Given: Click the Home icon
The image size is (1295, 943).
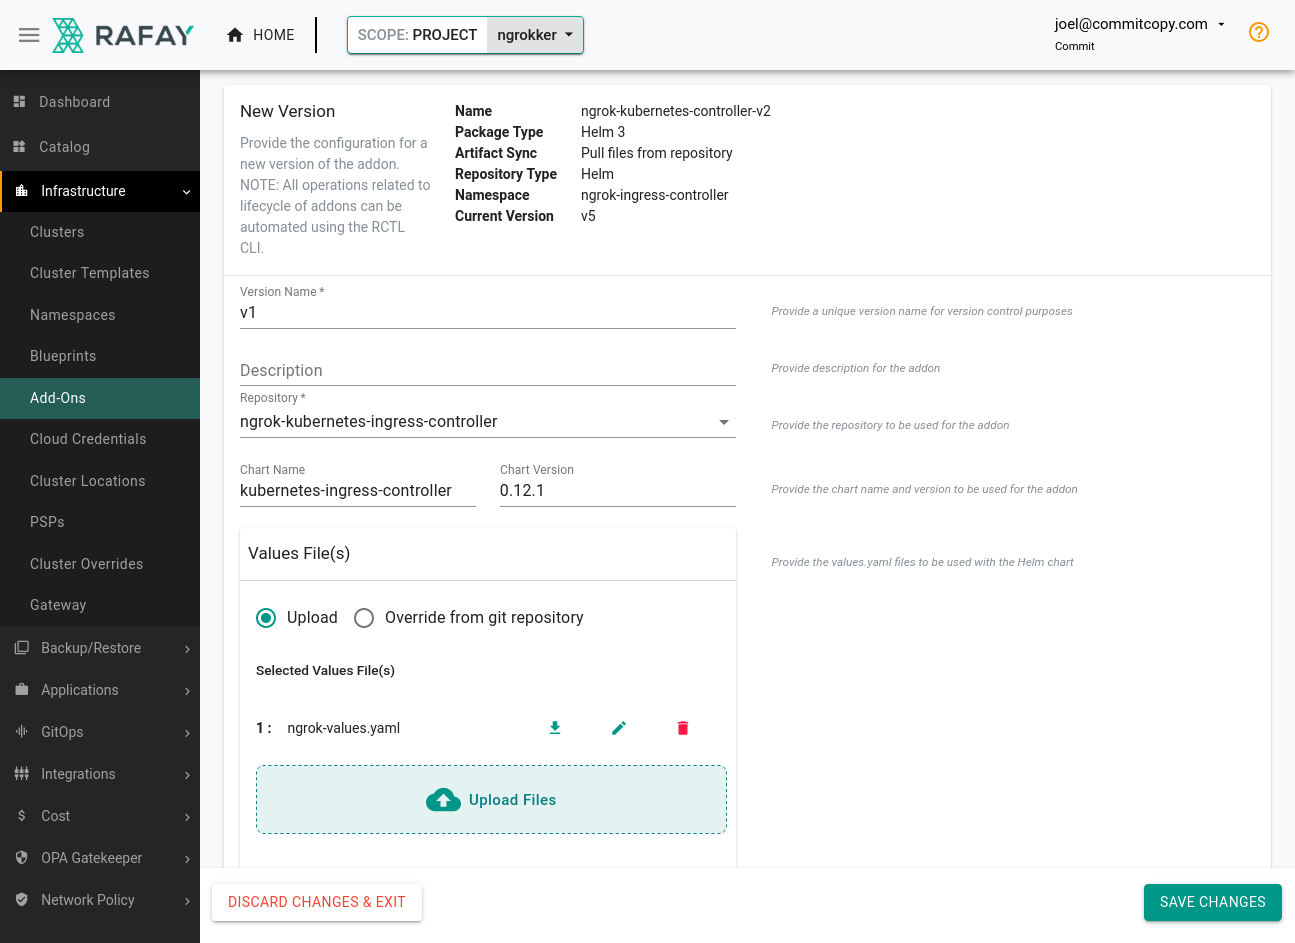Looking at the screenshot, I should 236,34.
